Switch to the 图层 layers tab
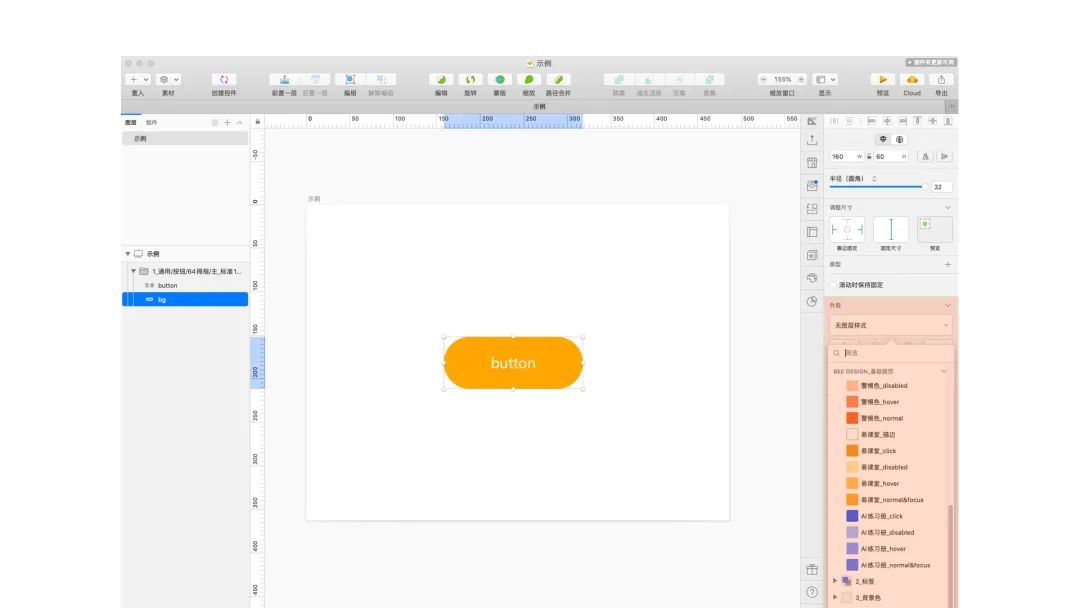This screenshot has height=608, width=1080. [x=131, y=123]
